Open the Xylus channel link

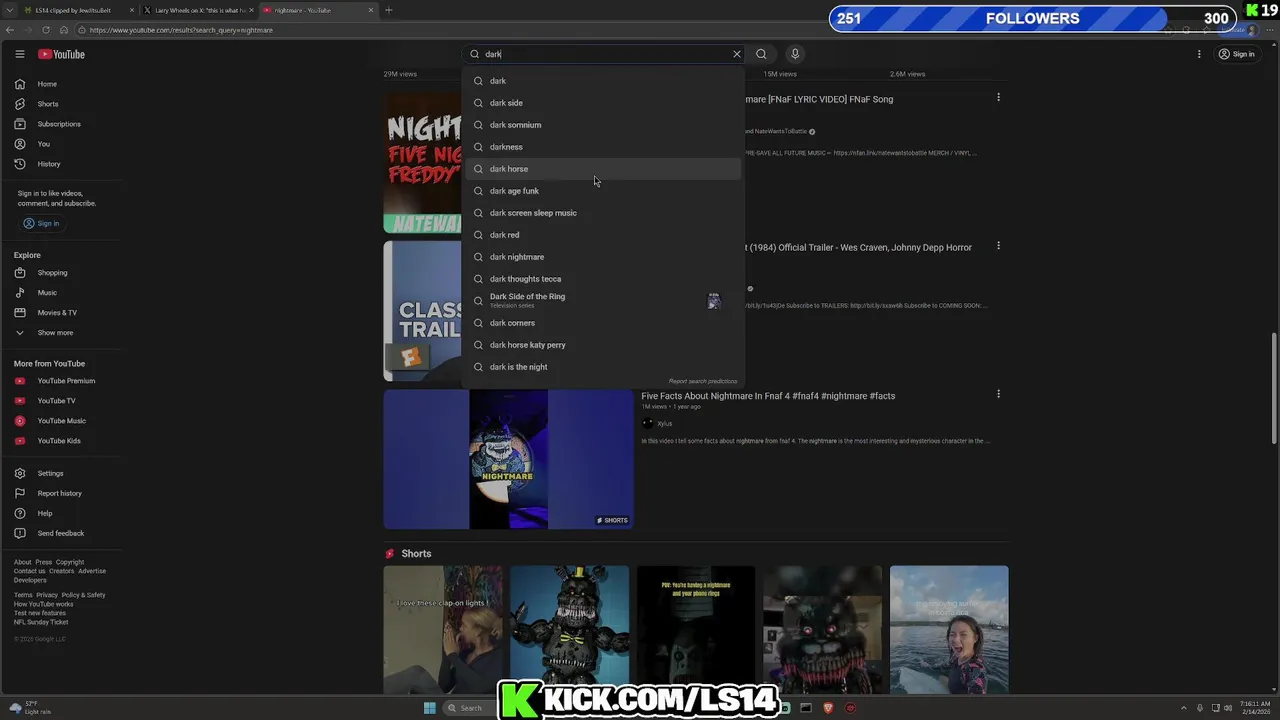tap(664, 423)
